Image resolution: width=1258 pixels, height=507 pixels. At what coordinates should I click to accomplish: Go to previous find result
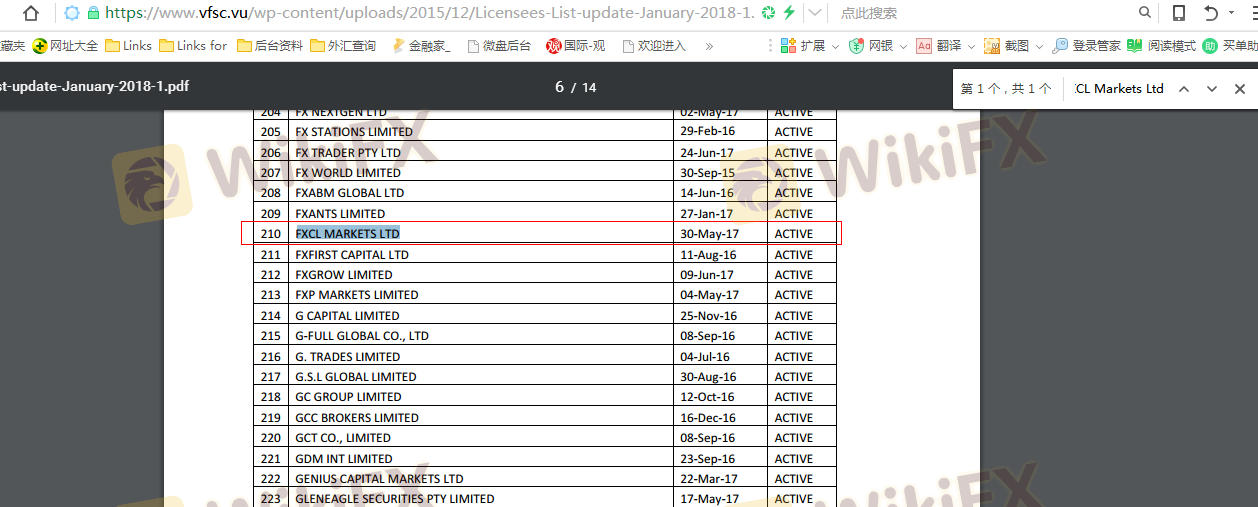click(x=1184, y=89)
